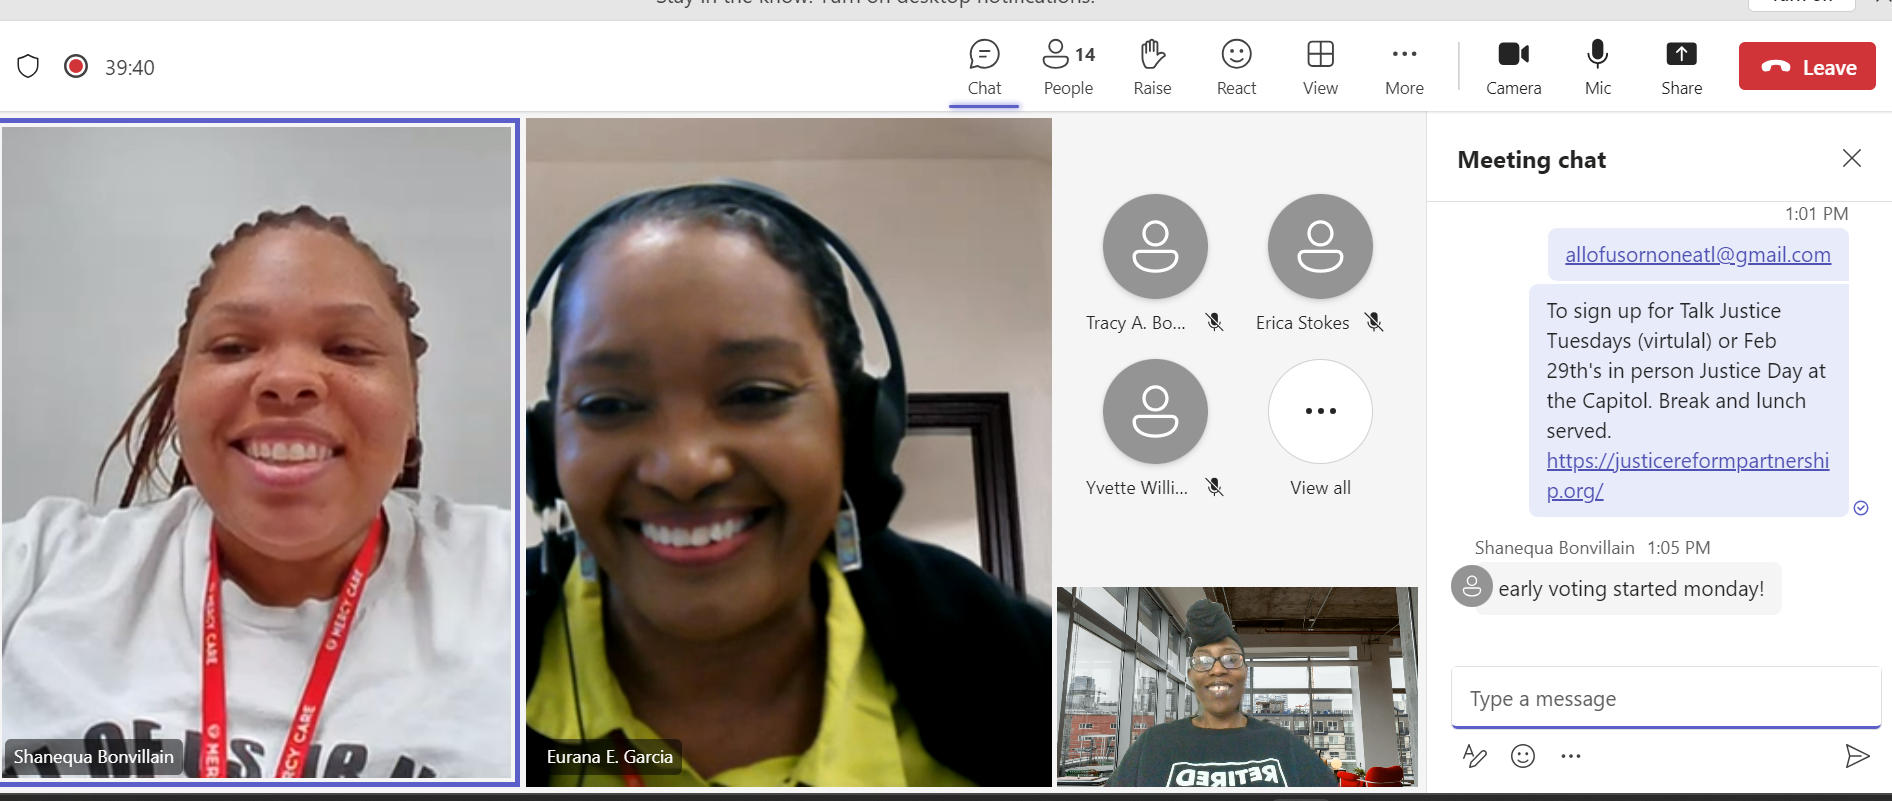The image size is (1892, 801).
Task: Open the allofusornoneatl@gmail.com email link
Action: tap(1698, 255)
